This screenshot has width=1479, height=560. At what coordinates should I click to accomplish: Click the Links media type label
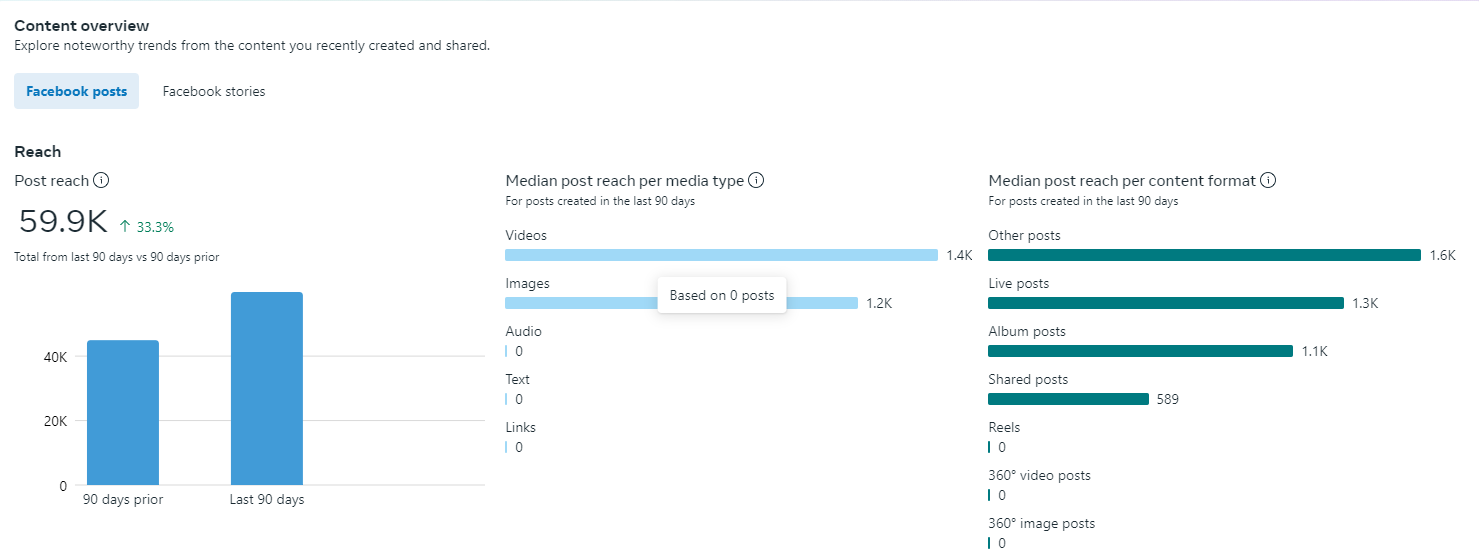(x=521, y=427)
